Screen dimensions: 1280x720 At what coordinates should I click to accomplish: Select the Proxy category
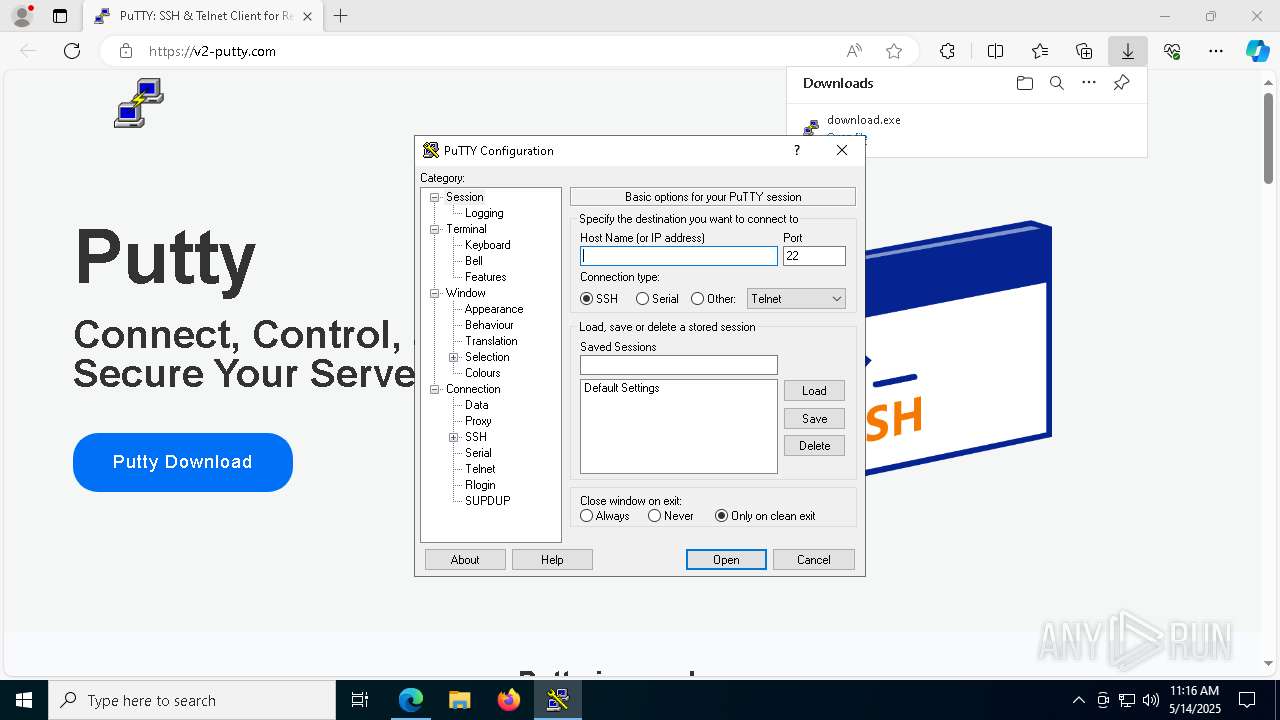point(478,421)
